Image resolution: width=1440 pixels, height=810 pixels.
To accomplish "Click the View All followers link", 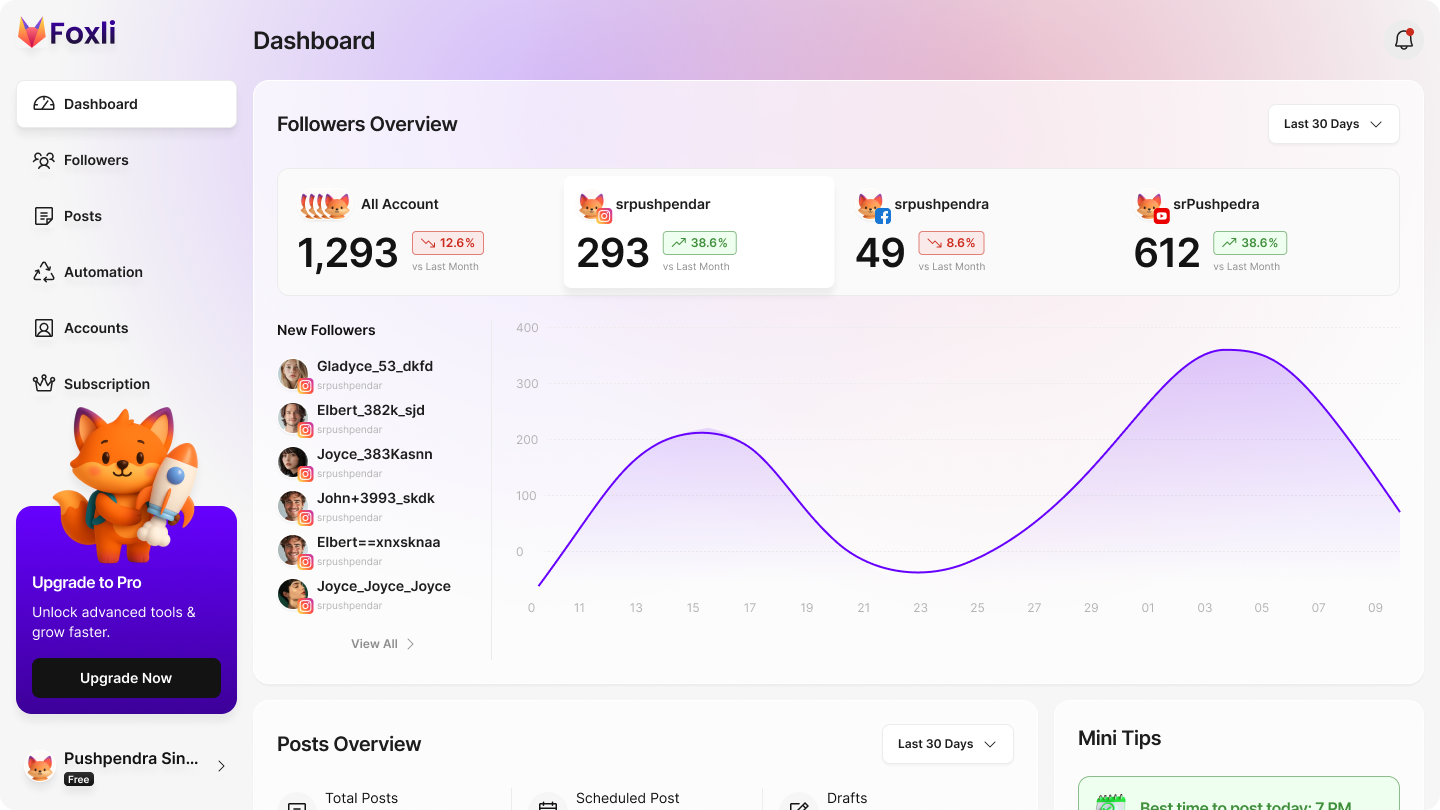I will (382, 644).
